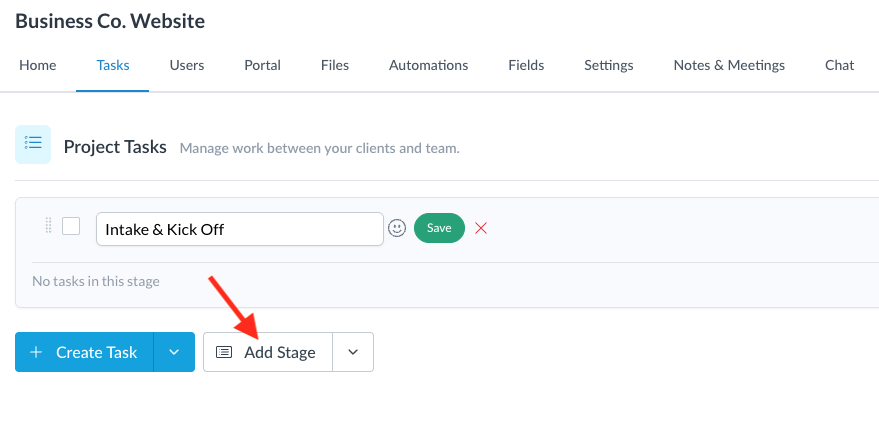The image size is (879, 428).
Task: Expand the Add Stage dropdown arrow
Action: pyautogui.click(x=353, y=352)
